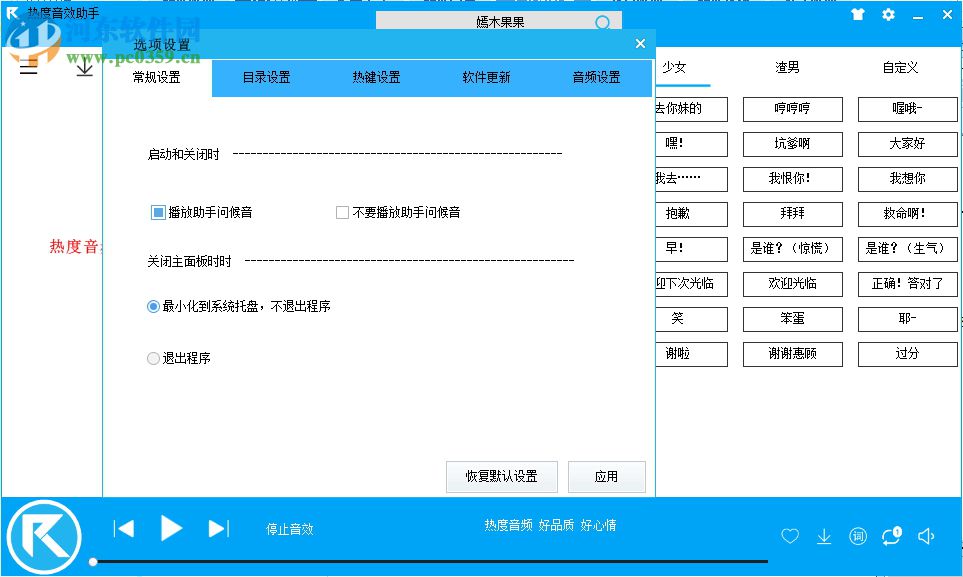Click the download arrow near bottom right

point(824,536)
